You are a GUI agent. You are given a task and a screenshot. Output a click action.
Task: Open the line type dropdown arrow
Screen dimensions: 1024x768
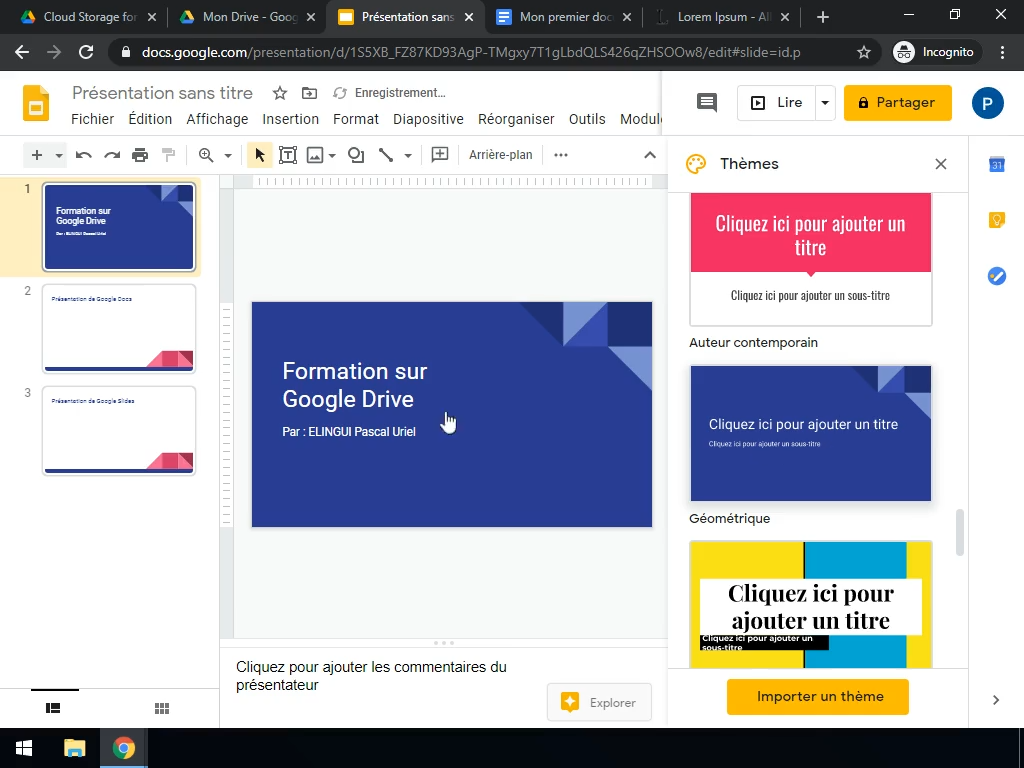(408, 155)
